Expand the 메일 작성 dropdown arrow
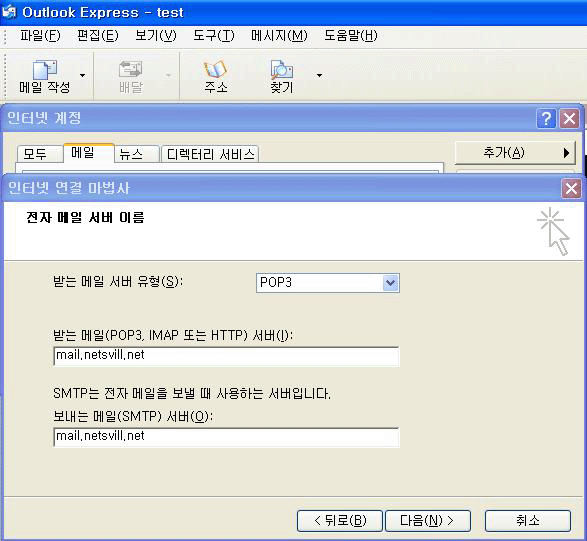 (82, 76)
